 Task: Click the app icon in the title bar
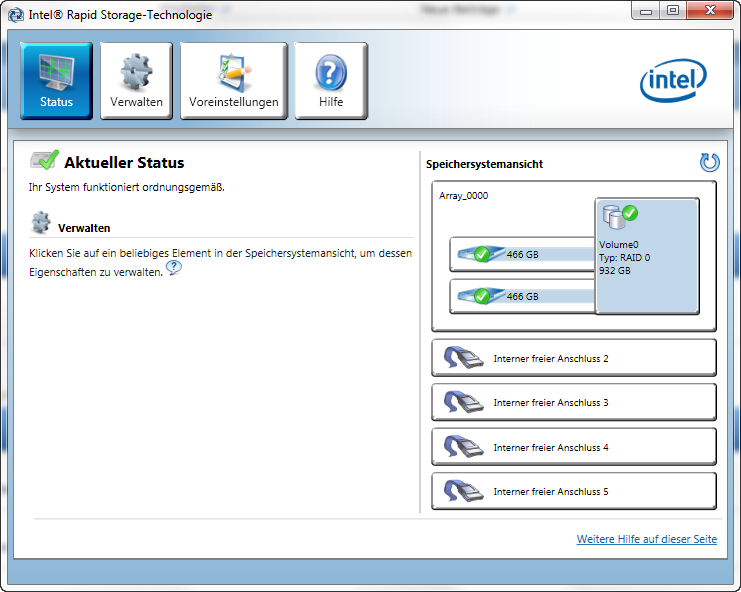(x=16, y=15)
